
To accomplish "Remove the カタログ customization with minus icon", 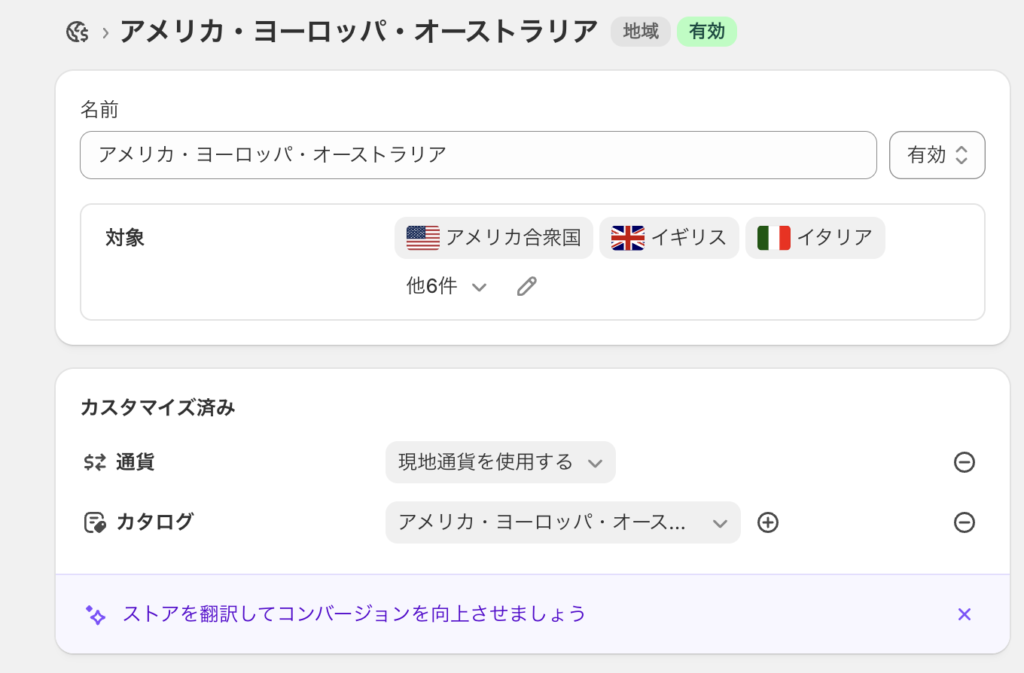I will click(964, 522).
